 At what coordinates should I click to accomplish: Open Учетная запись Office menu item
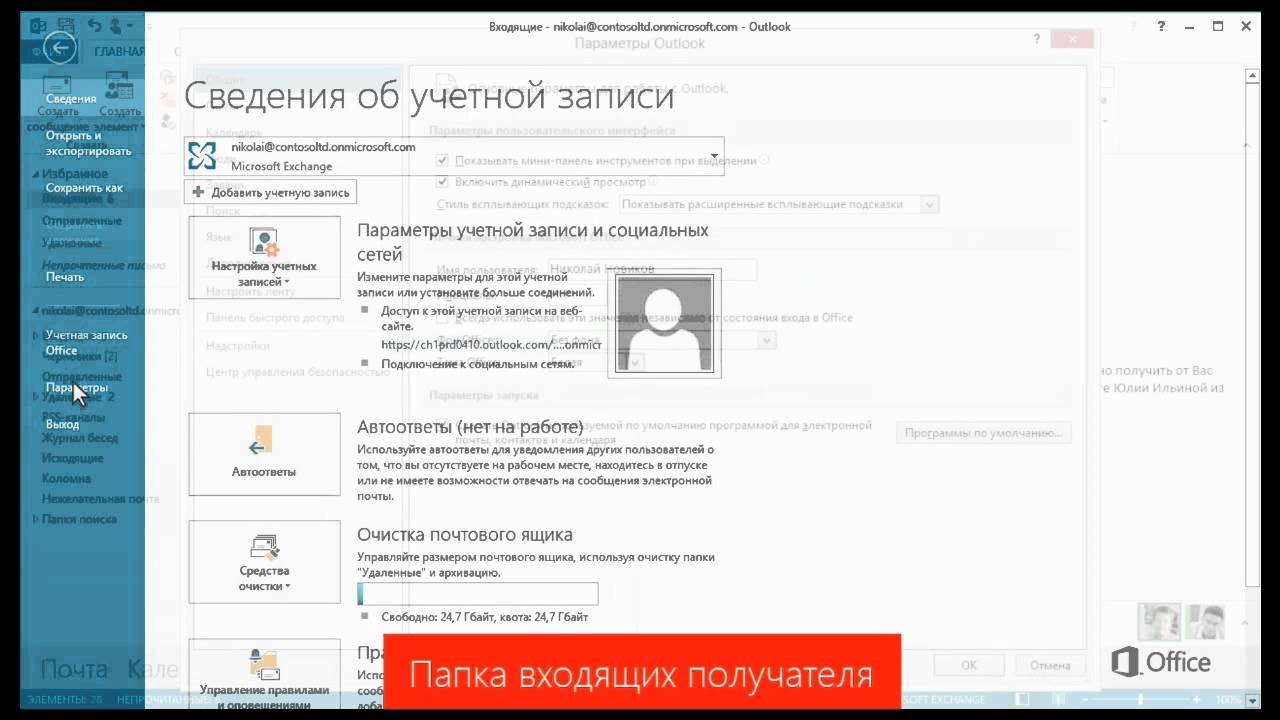tap(86, 342)
